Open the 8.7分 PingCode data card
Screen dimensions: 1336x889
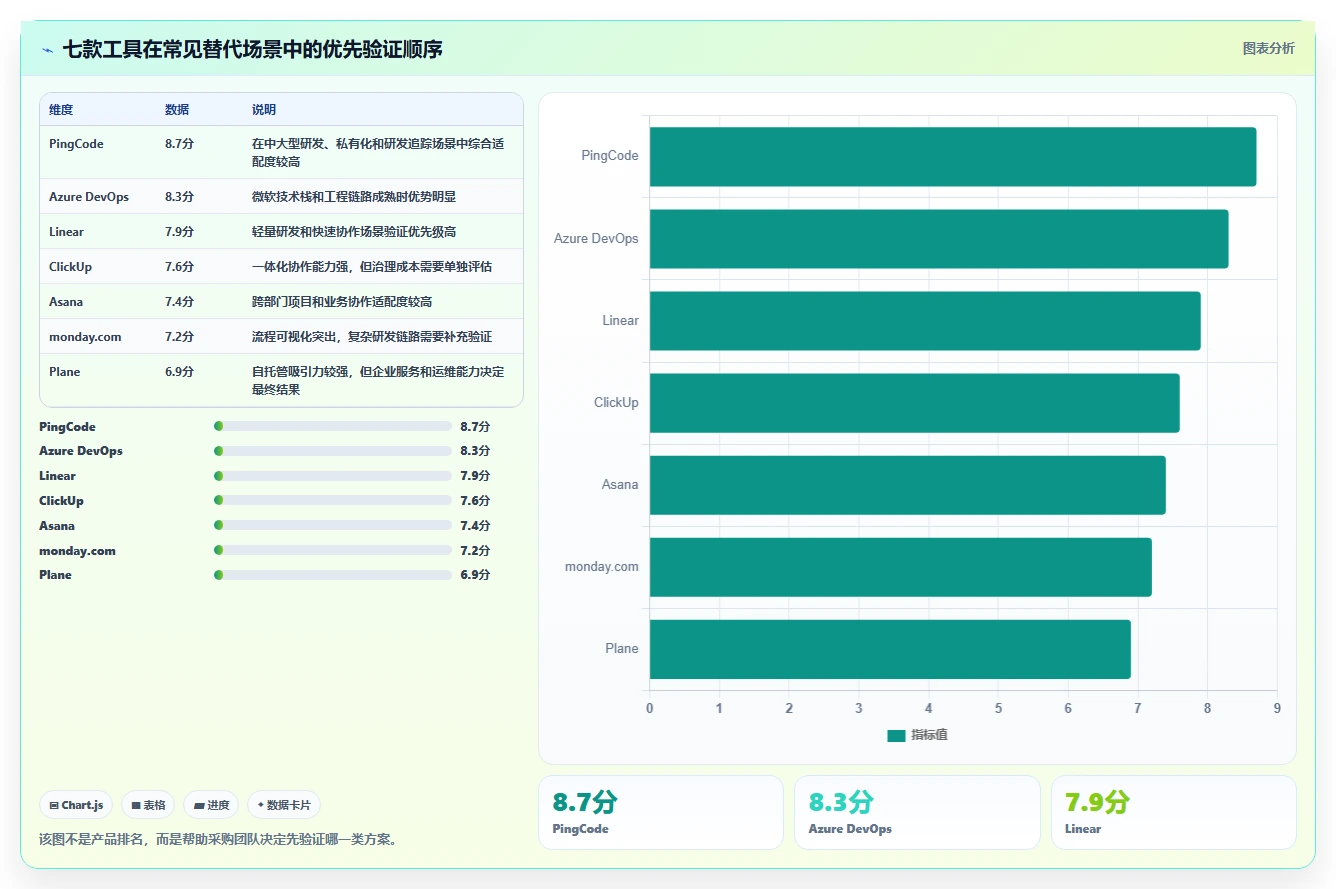point(661,813)
